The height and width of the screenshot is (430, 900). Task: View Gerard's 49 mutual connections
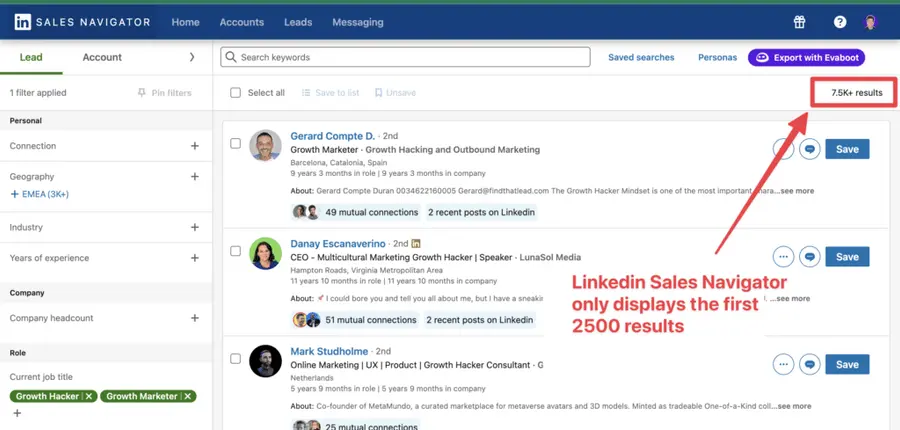coord(356,212)
